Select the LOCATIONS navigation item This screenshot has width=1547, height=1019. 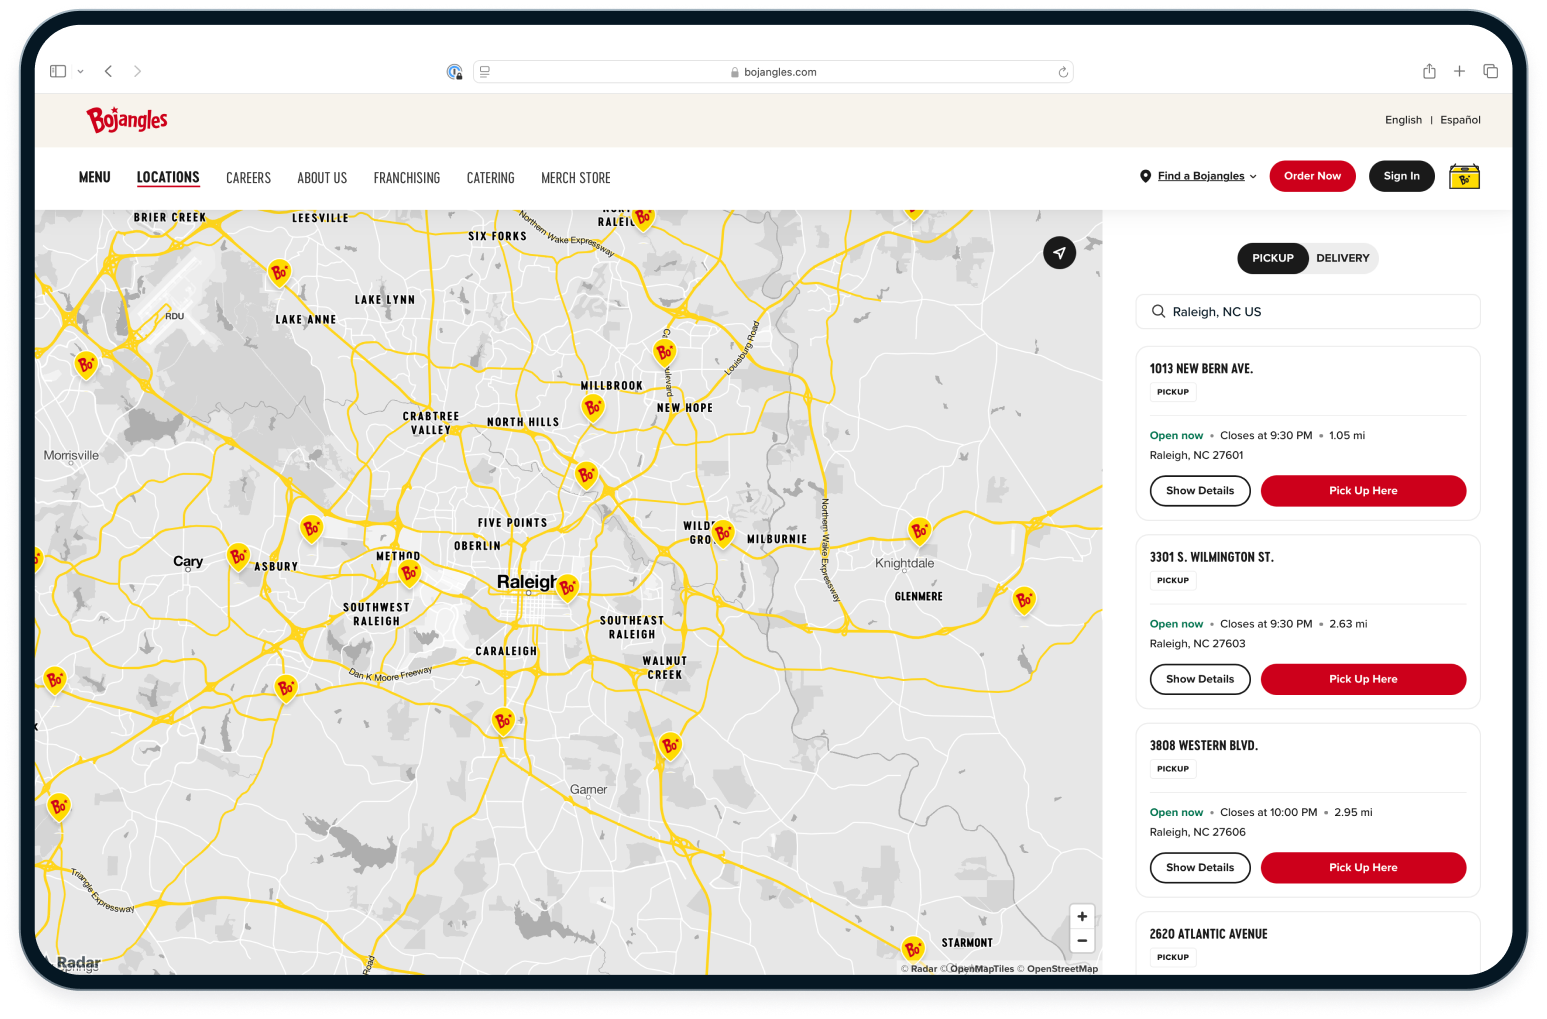168,177
